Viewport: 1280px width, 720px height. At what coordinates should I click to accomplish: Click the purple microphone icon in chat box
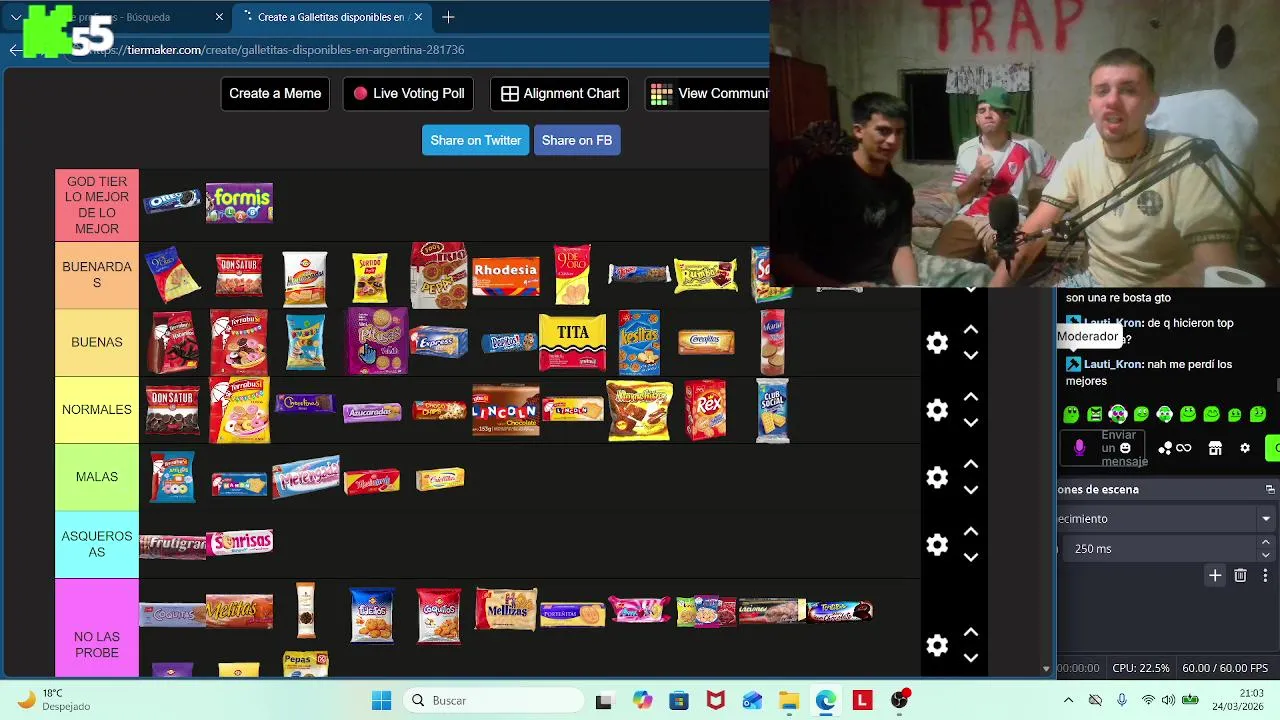1079,448
